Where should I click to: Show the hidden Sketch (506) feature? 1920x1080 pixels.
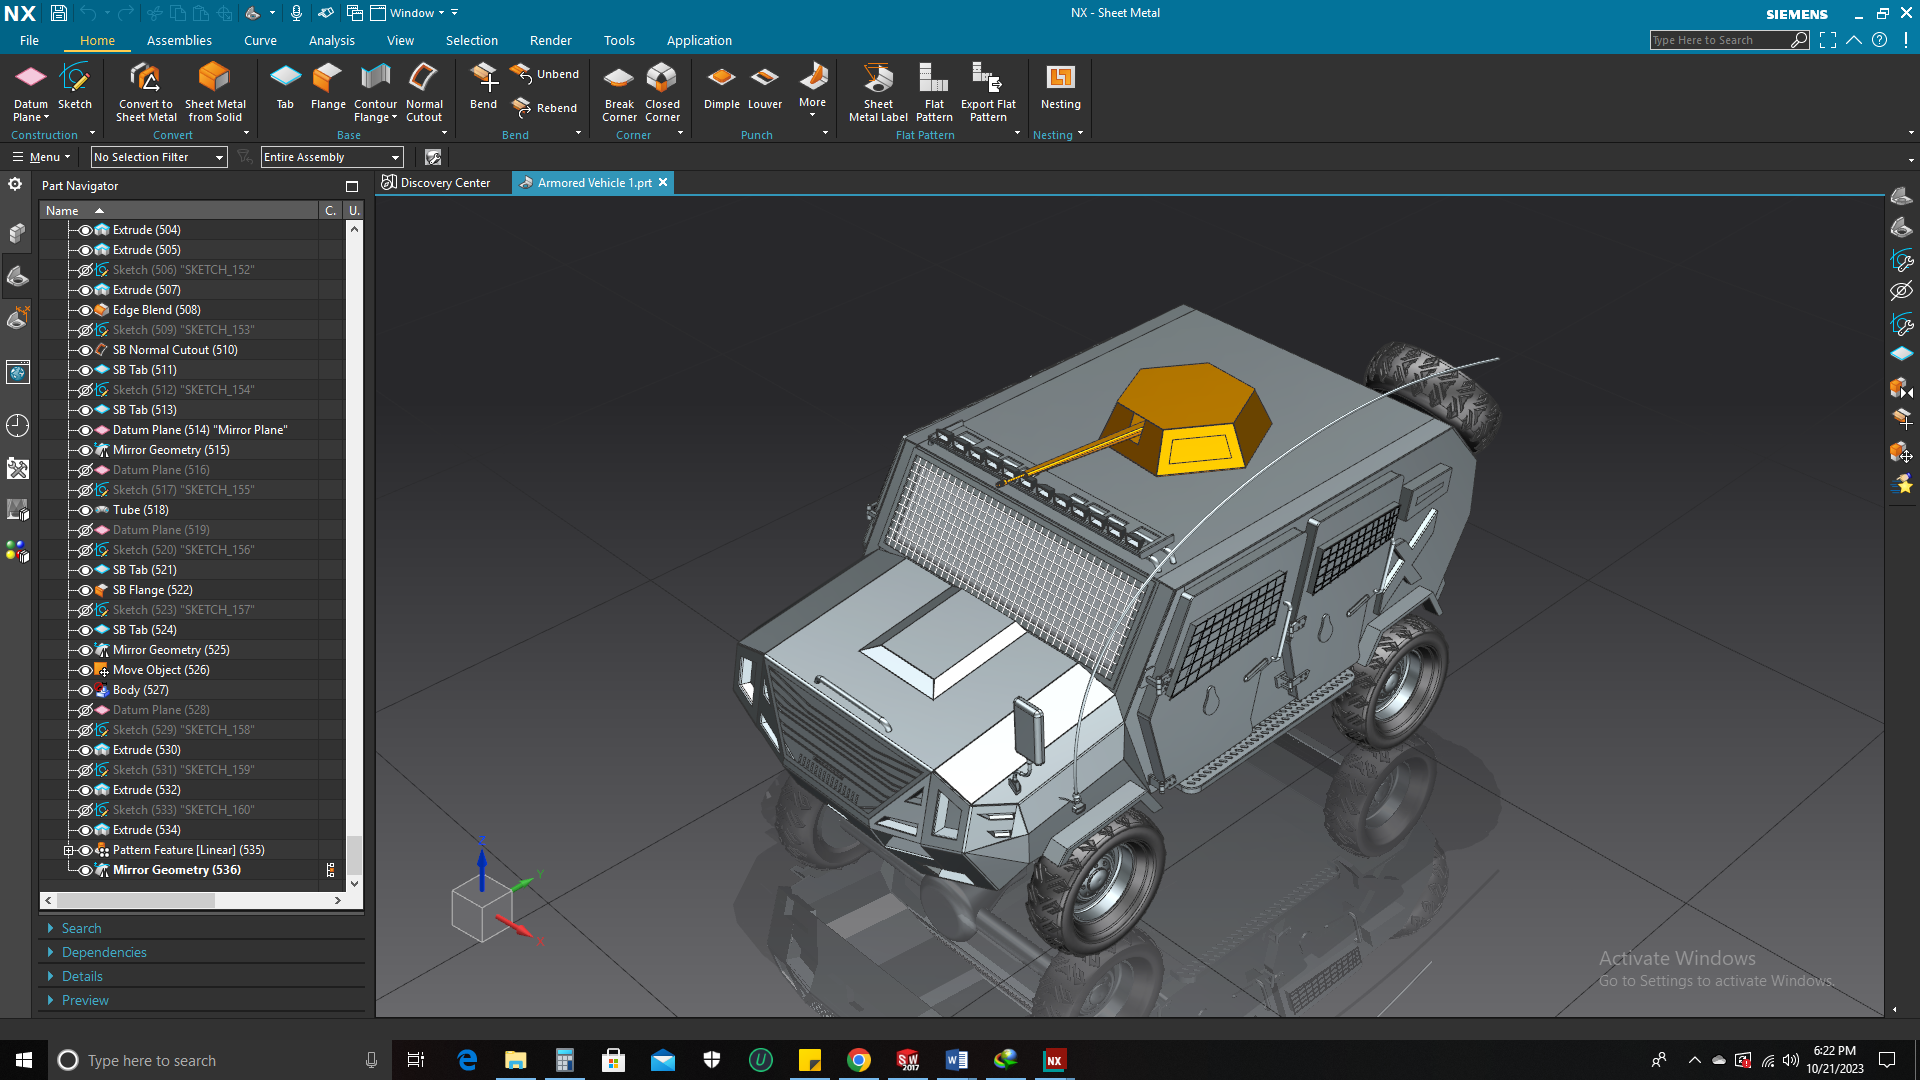click(x=85, y=270)
